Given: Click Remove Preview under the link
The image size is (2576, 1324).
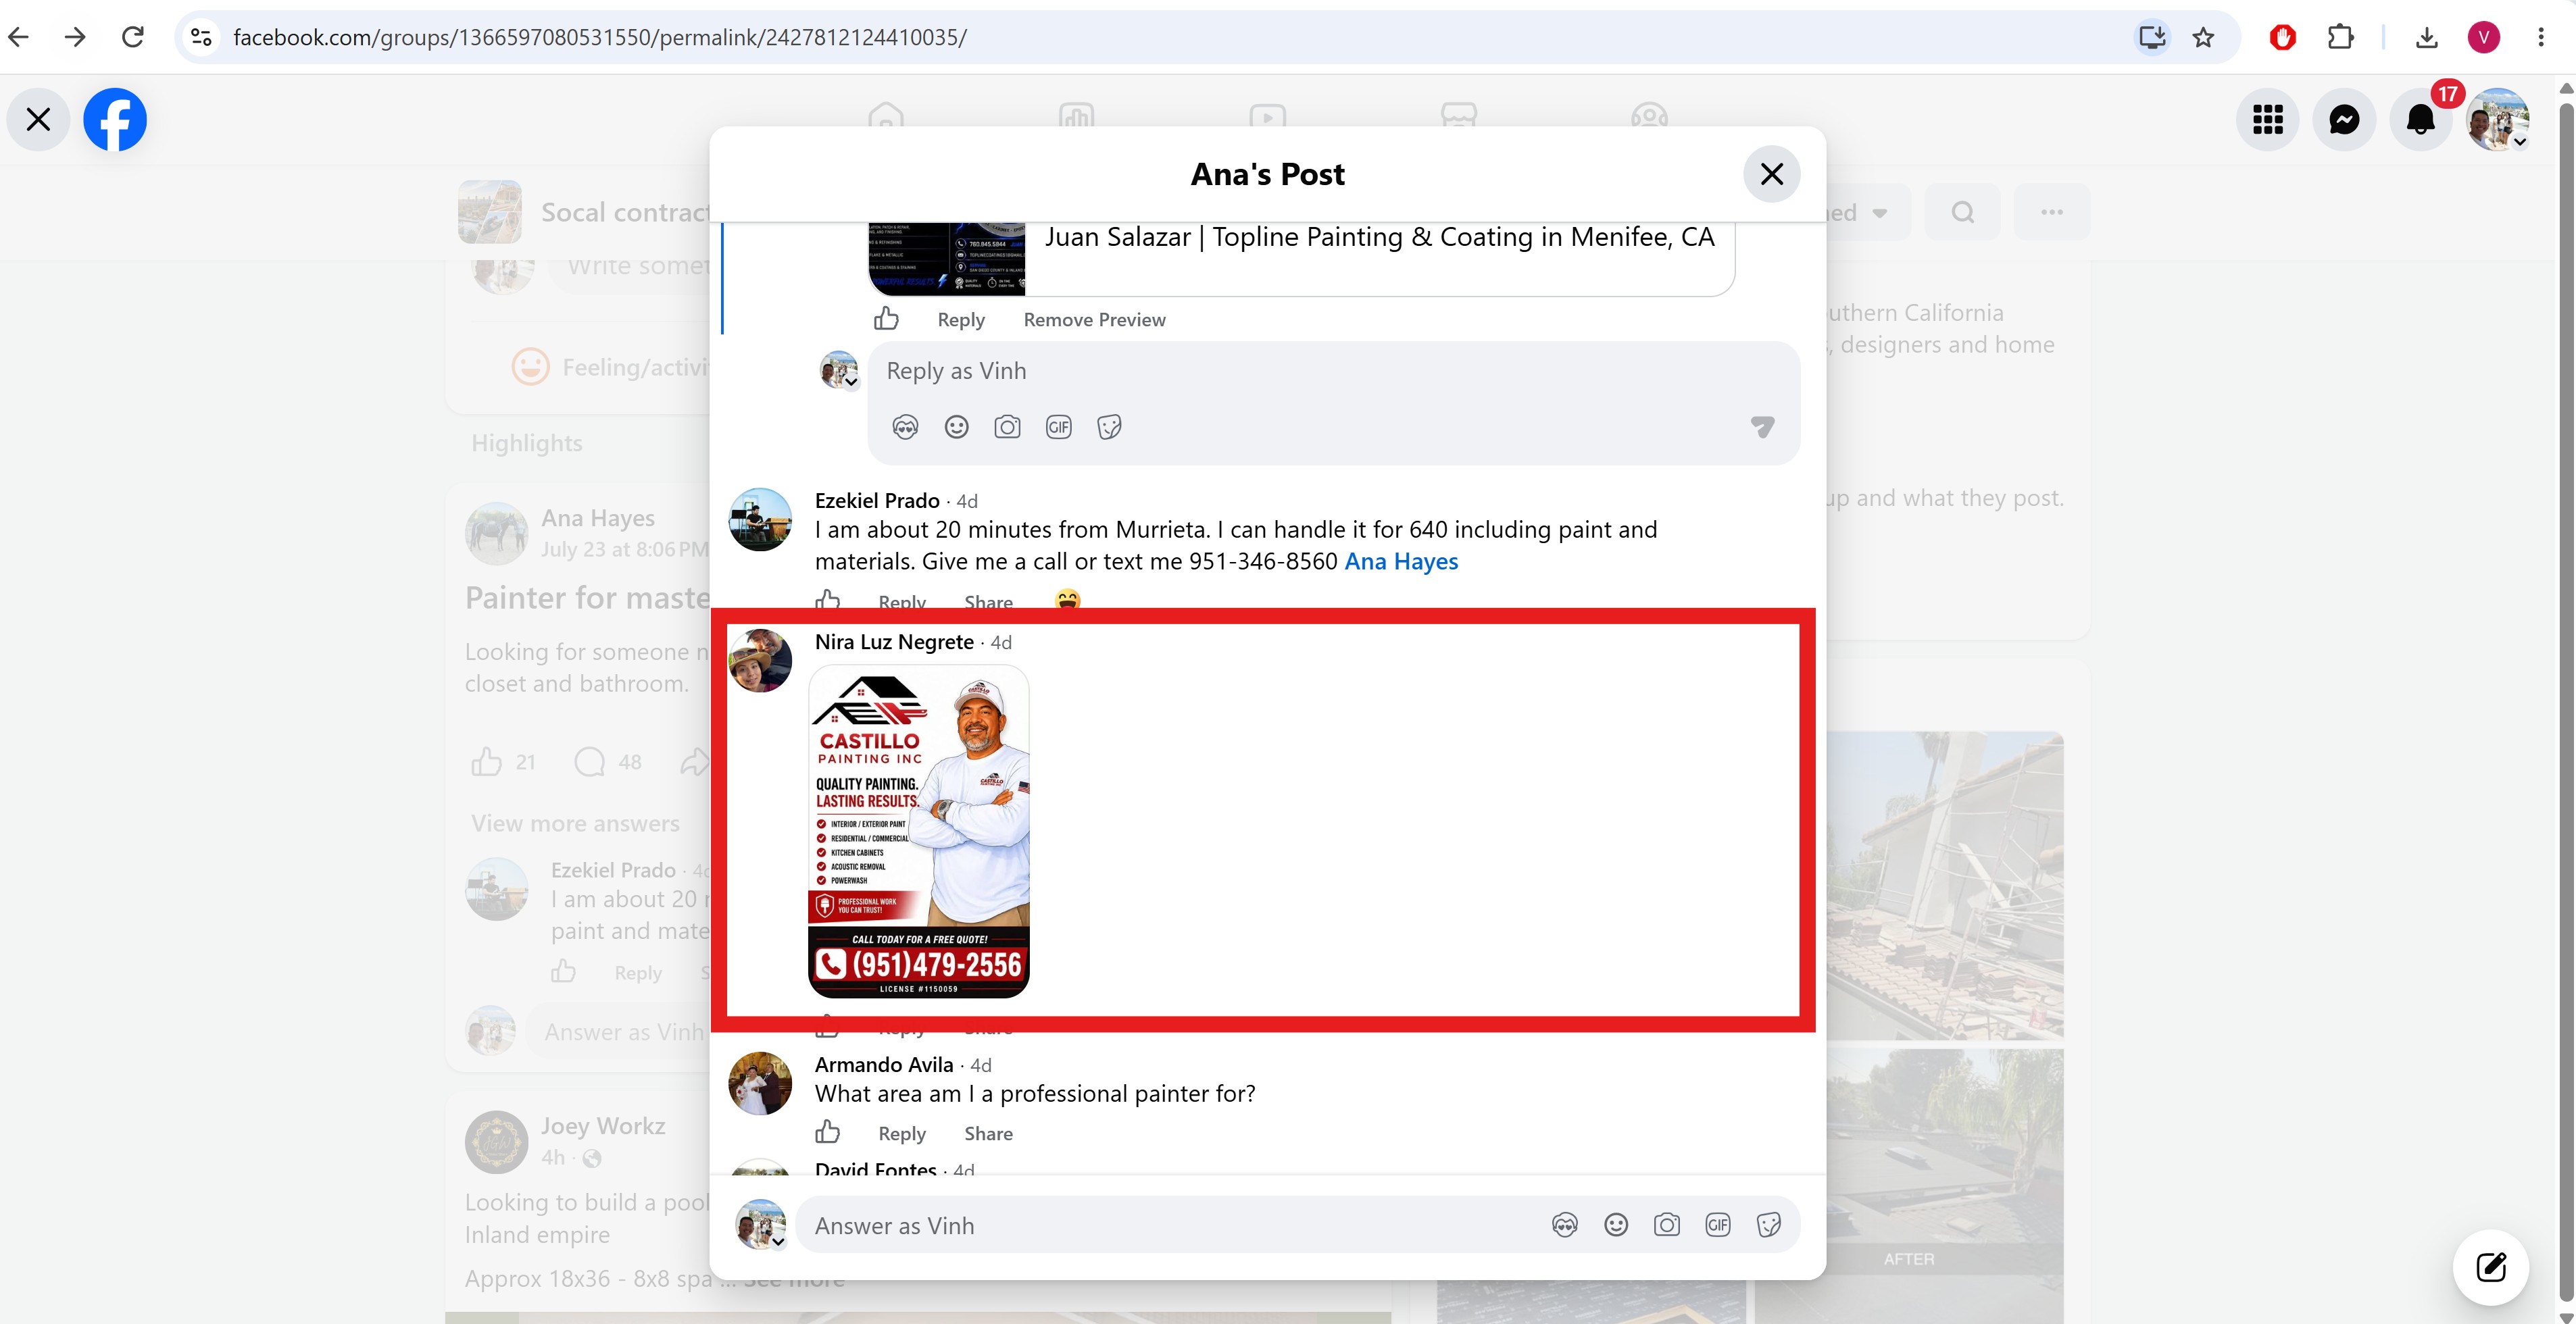Looking at the screenshot, I should pos(1094,320).
